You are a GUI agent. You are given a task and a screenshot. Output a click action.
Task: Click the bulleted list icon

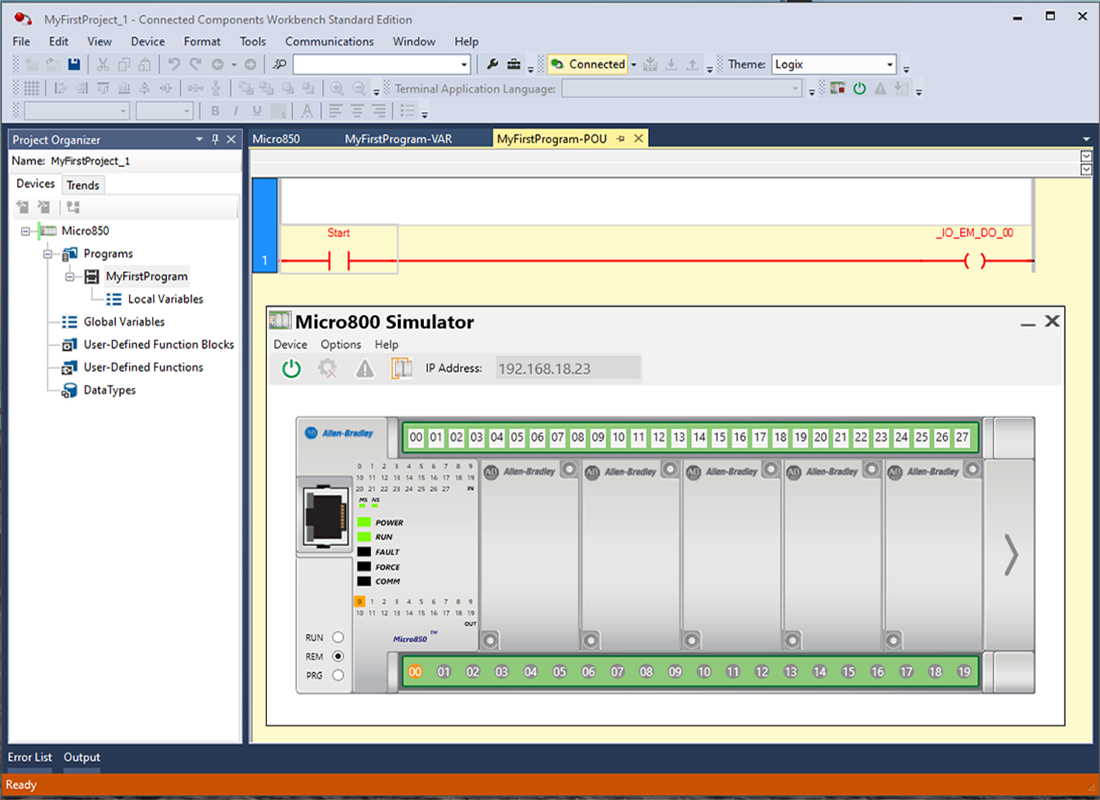pyautogui.click(x=408, y=111)
